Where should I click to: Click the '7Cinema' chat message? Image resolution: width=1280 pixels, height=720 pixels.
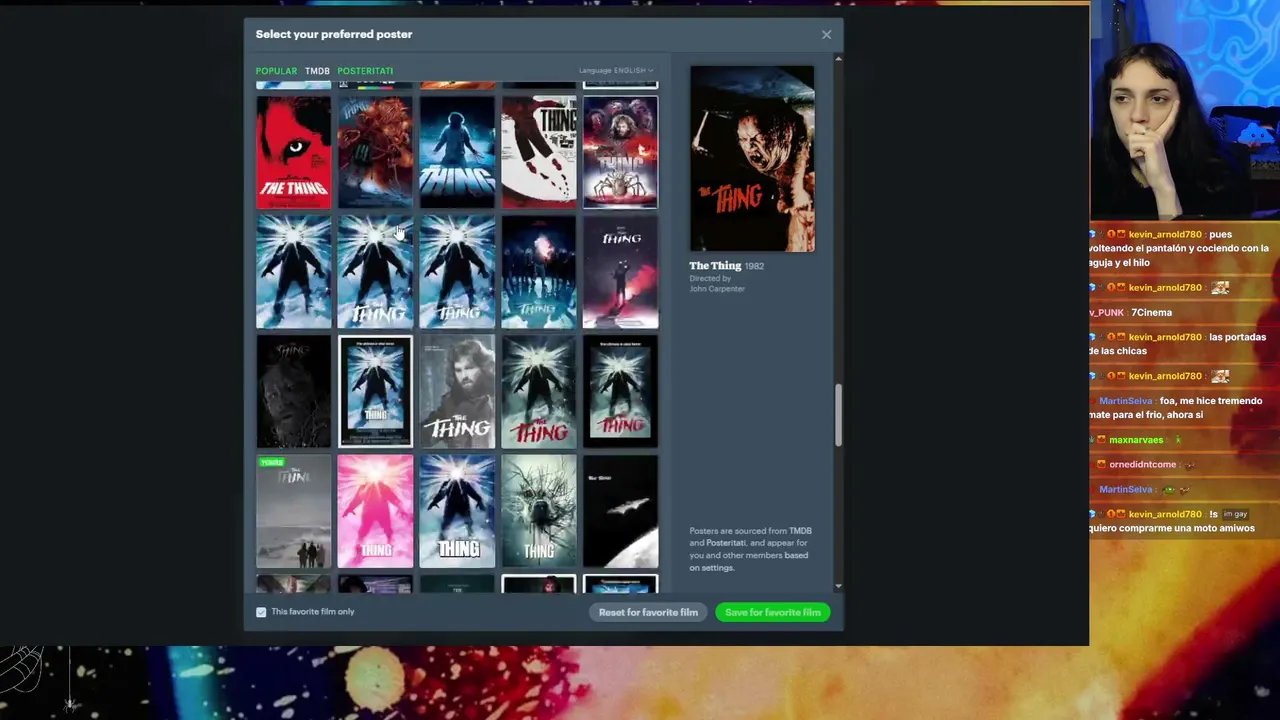coord(1151,313)
